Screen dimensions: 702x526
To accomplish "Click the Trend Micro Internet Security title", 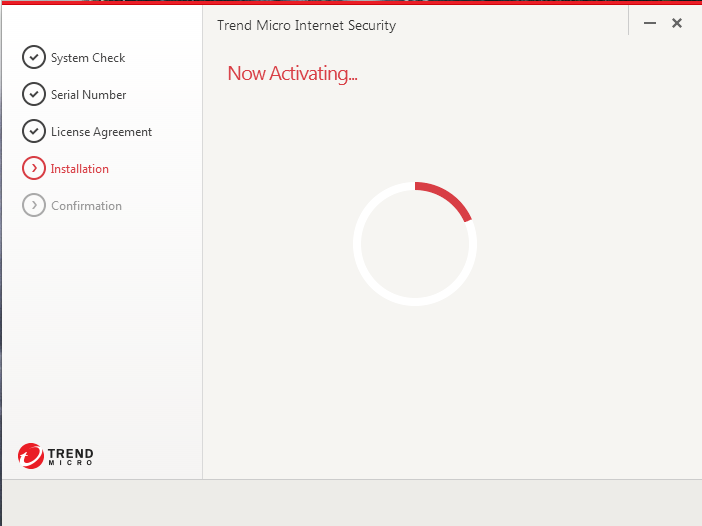I will pyautogui.click(x=306, y=26).
